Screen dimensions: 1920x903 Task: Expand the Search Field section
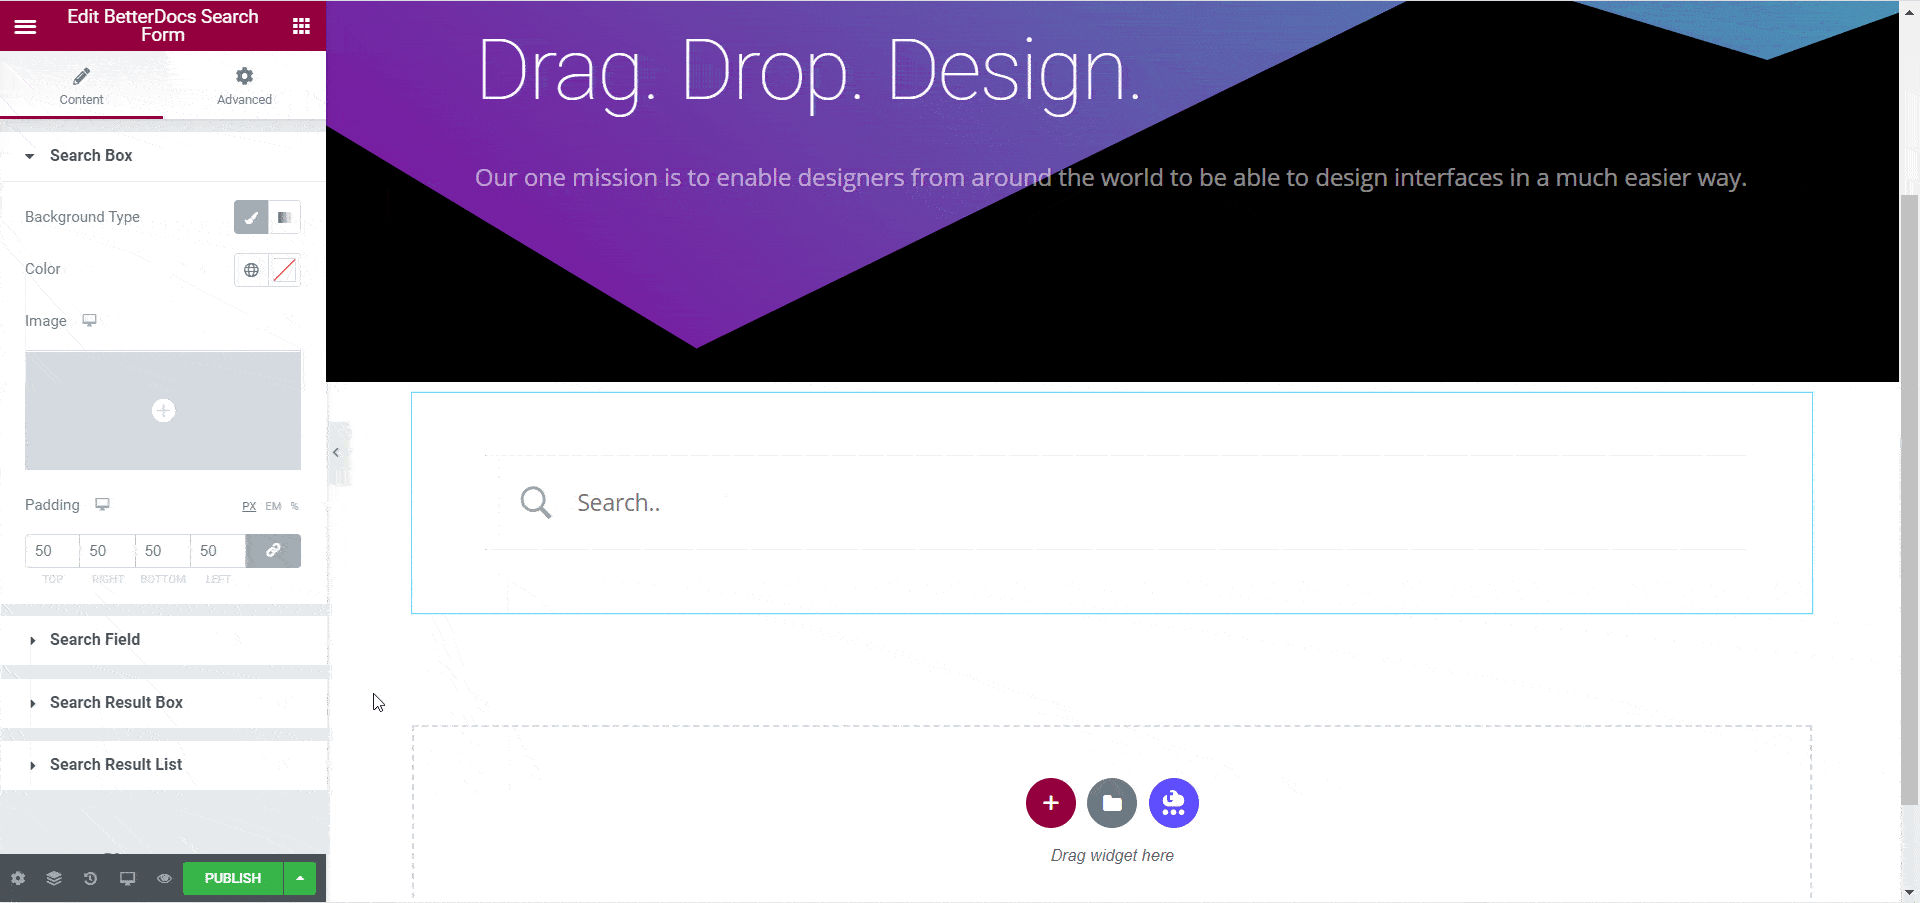[x=94, y=640]
